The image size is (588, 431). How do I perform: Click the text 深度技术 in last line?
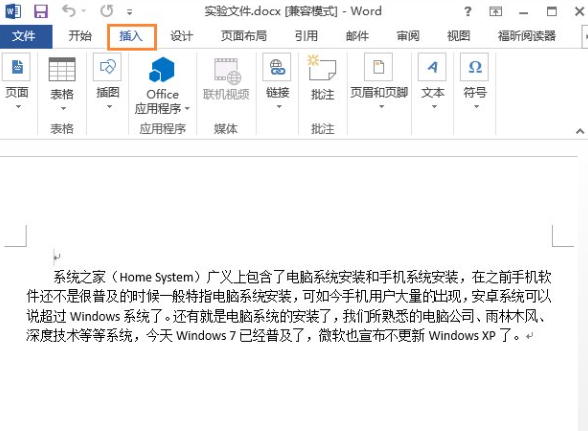[x=52, y=335]
